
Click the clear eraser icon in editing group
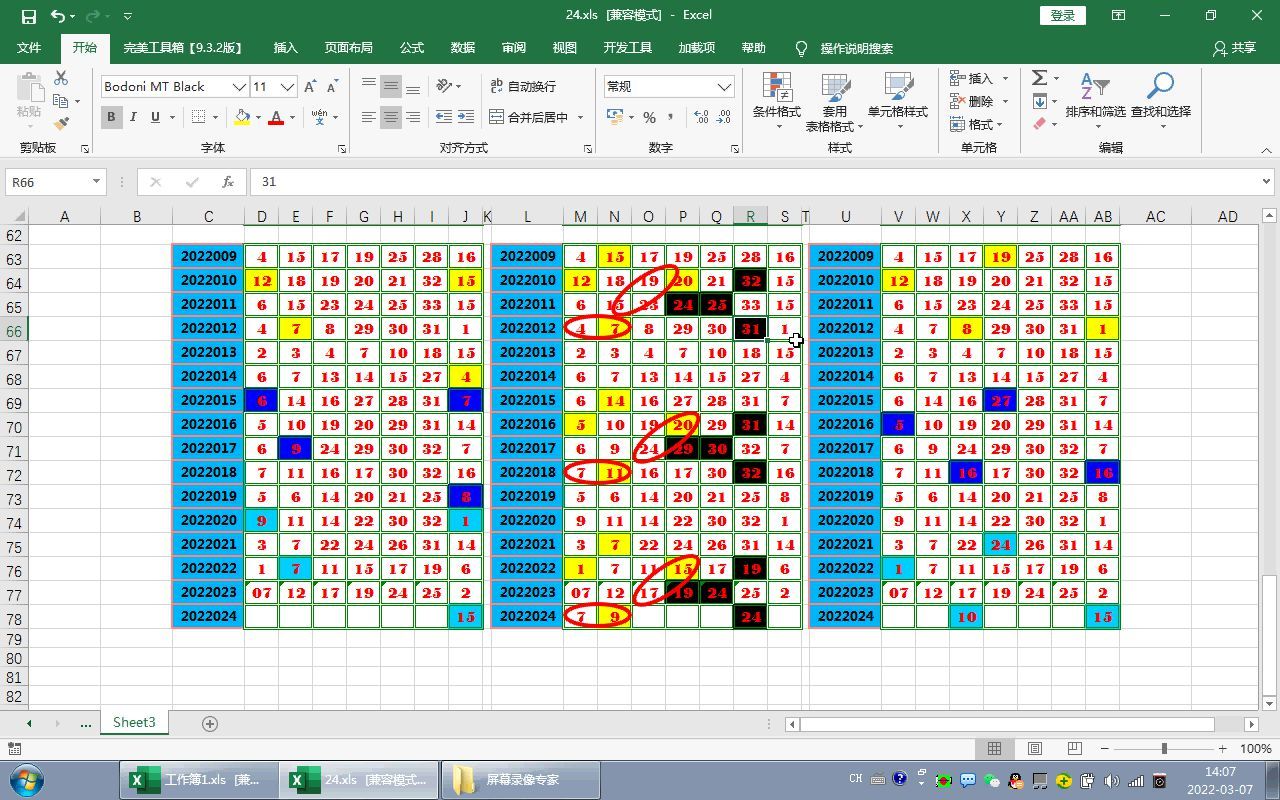(1039, 124)
